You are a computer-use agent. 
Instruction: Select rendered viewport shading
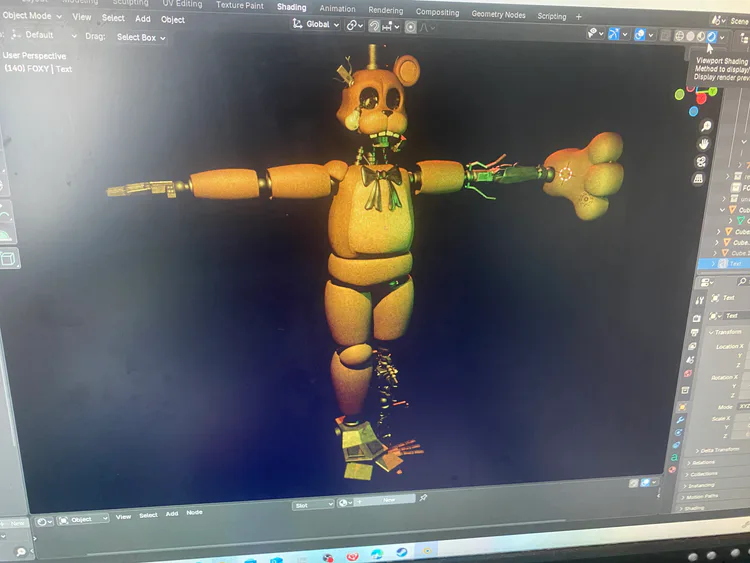coord(711,37)
